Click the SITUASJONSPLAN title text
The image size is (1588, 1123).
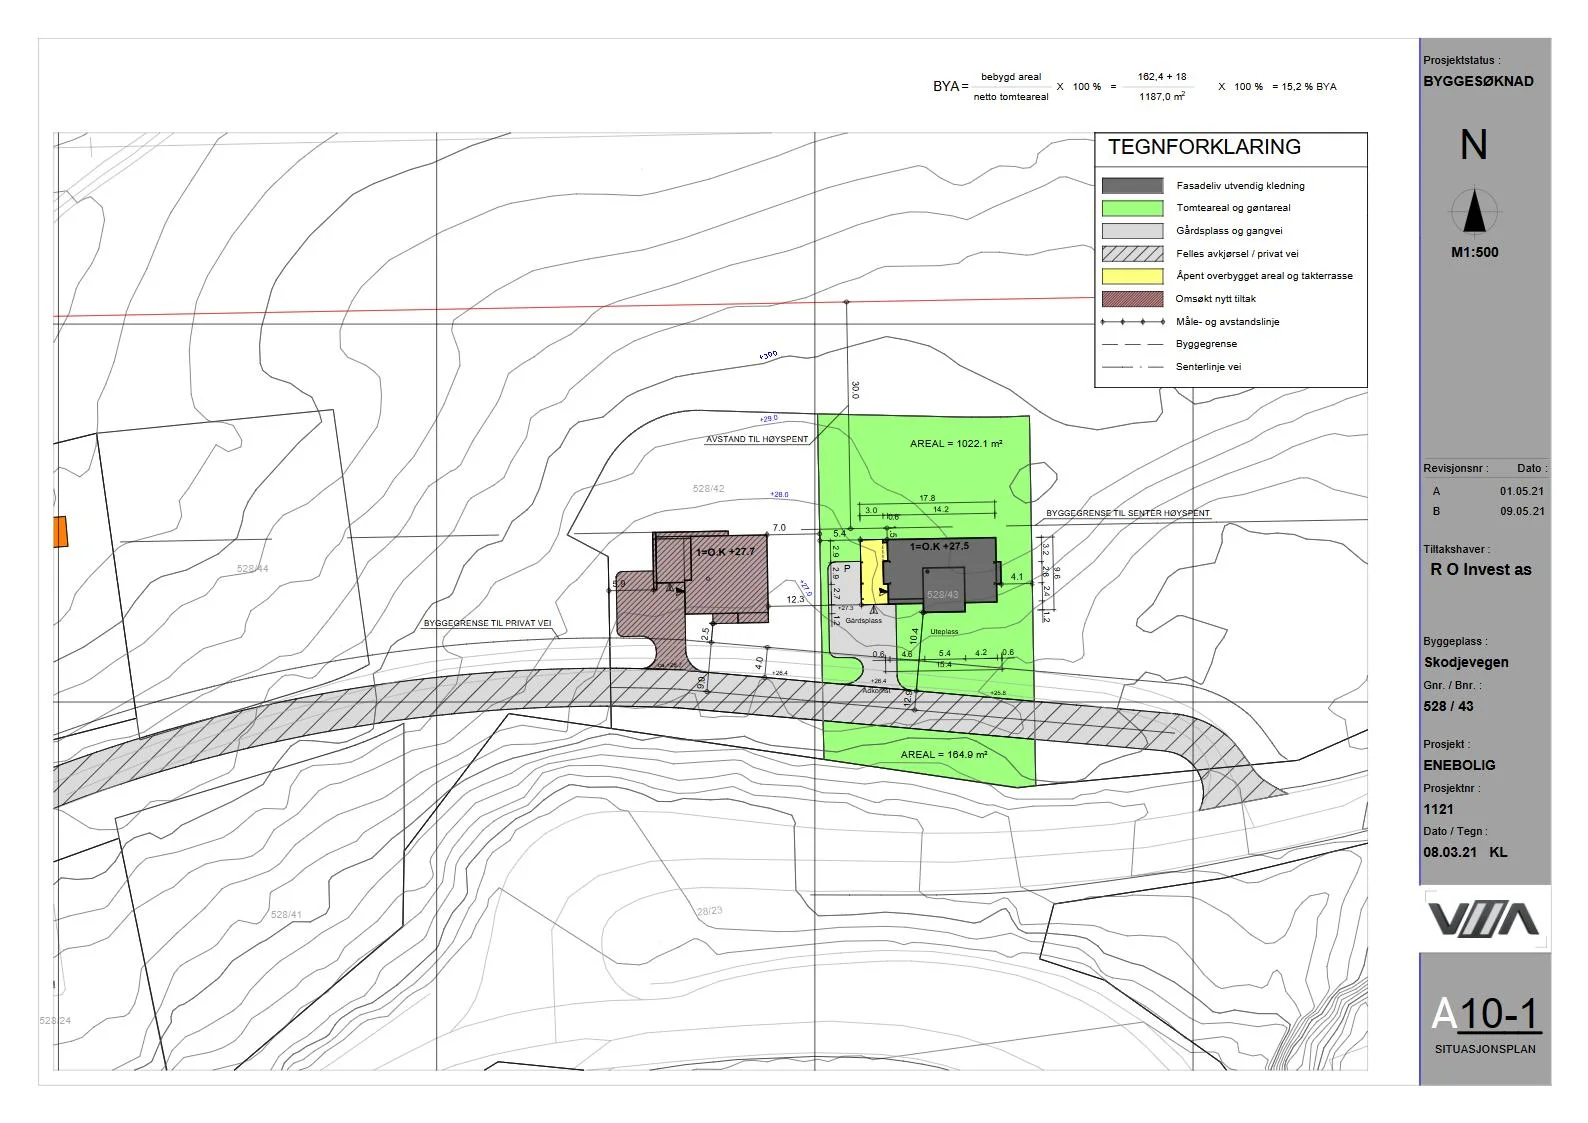[1485, 1049]
